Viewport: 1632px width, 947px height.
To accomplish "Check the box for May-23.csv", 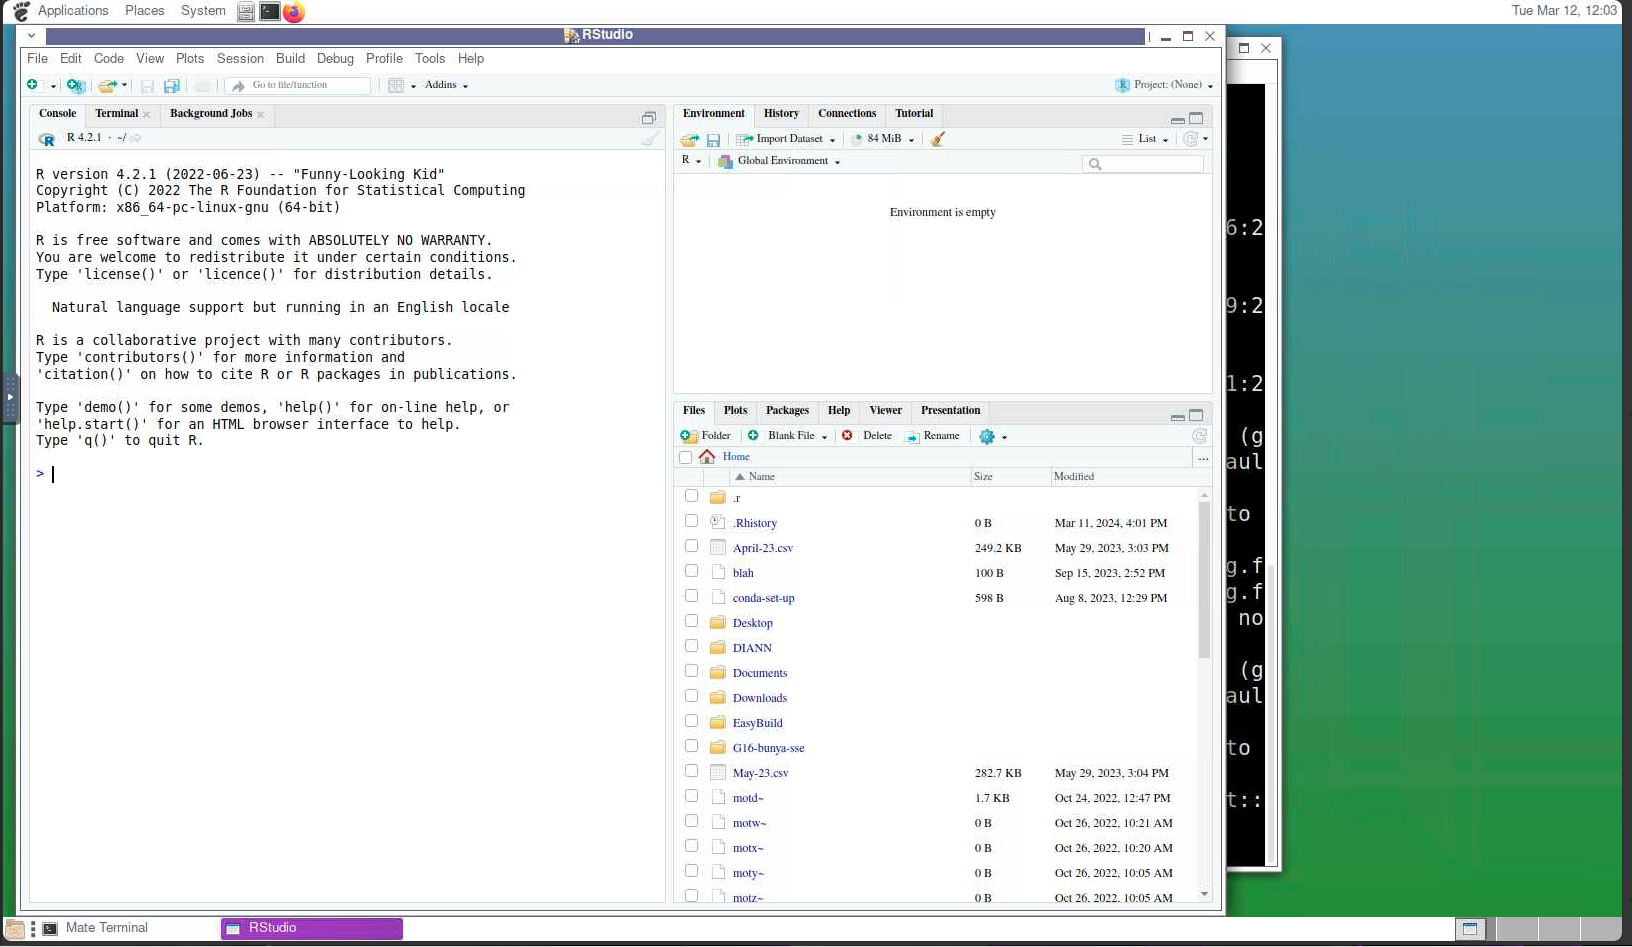I will pos(691,771).
